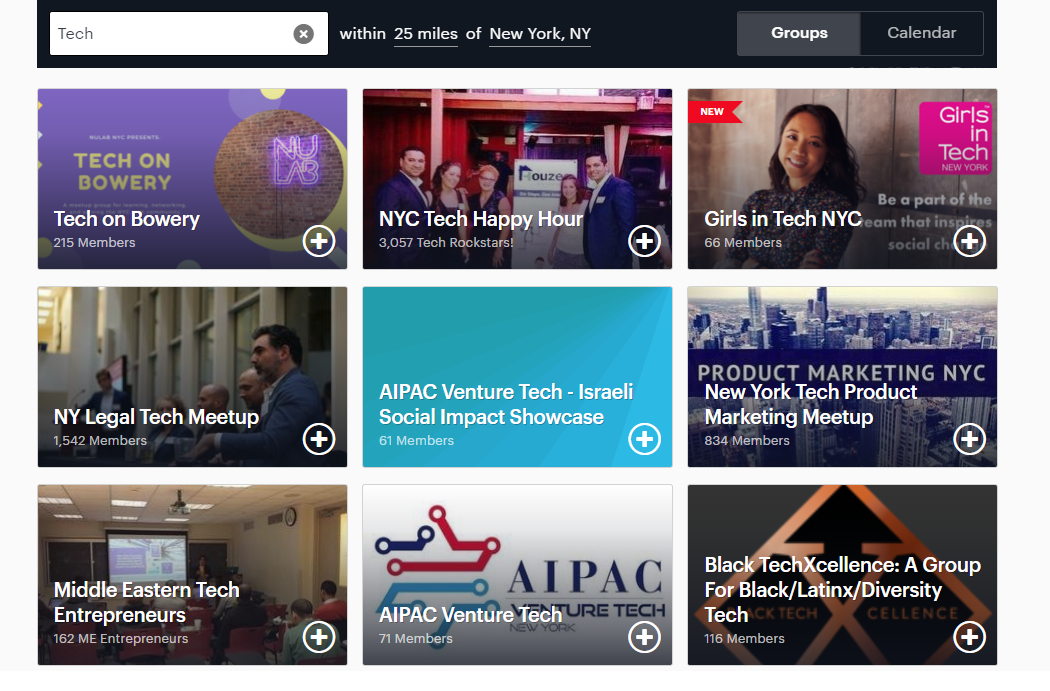
Task: Click plus on AIPAC Venture Tech 71 Members
Action: (644, 637)
